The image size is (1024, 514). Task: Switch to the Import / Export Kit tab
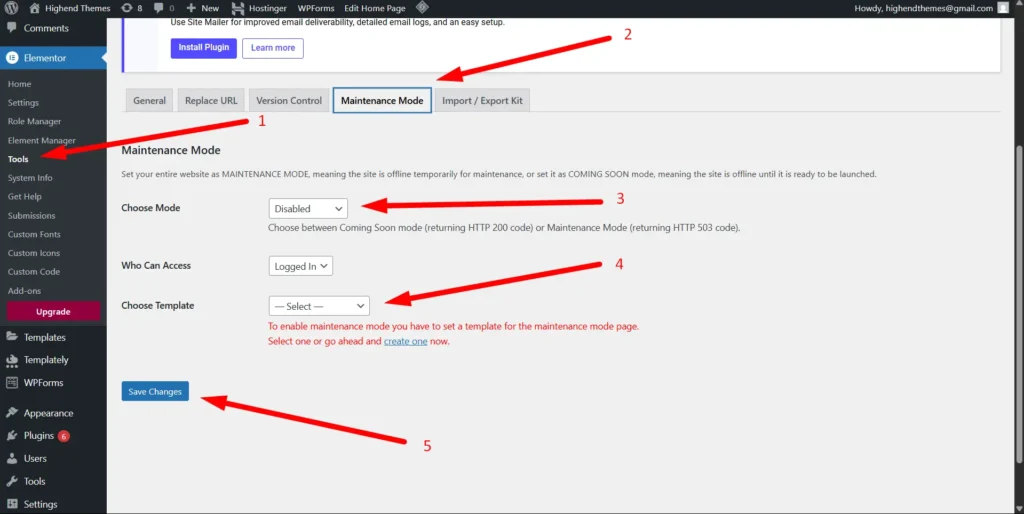pos(482,101)
